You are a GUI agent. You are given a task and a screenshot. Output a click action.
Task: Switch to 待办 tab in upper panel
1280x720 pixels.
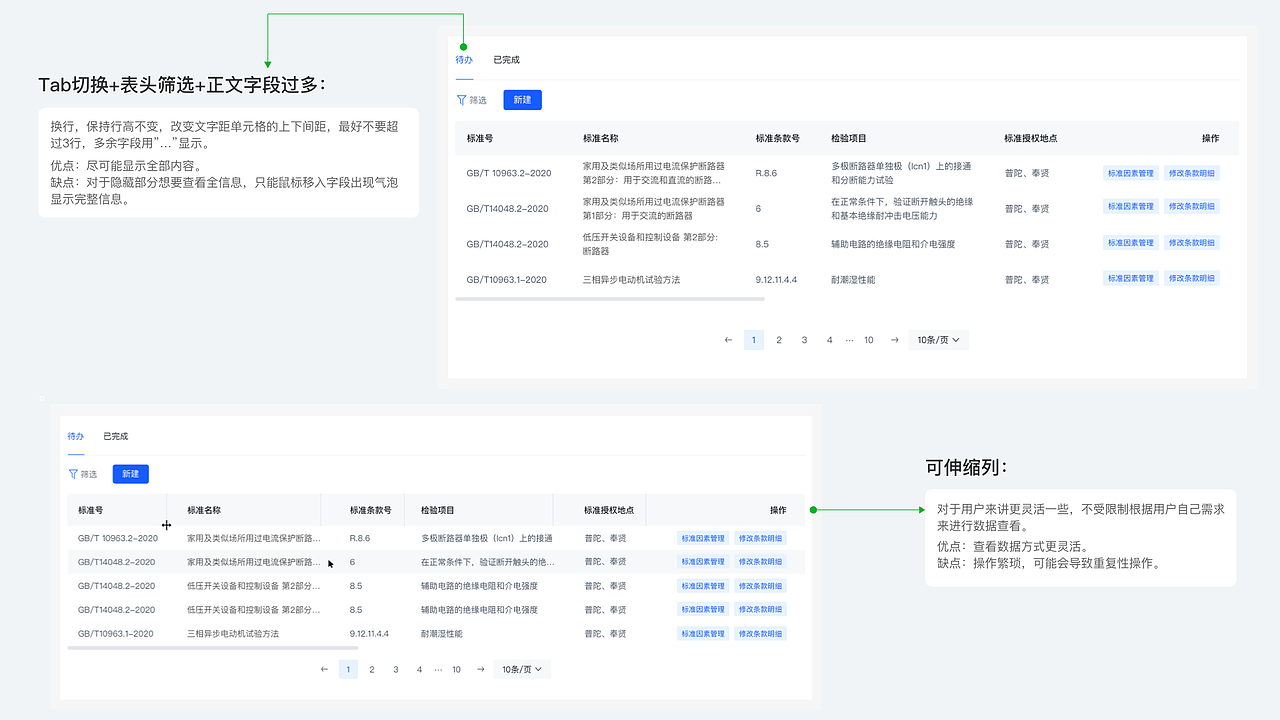pyautogui.click(x=464, y=60)
